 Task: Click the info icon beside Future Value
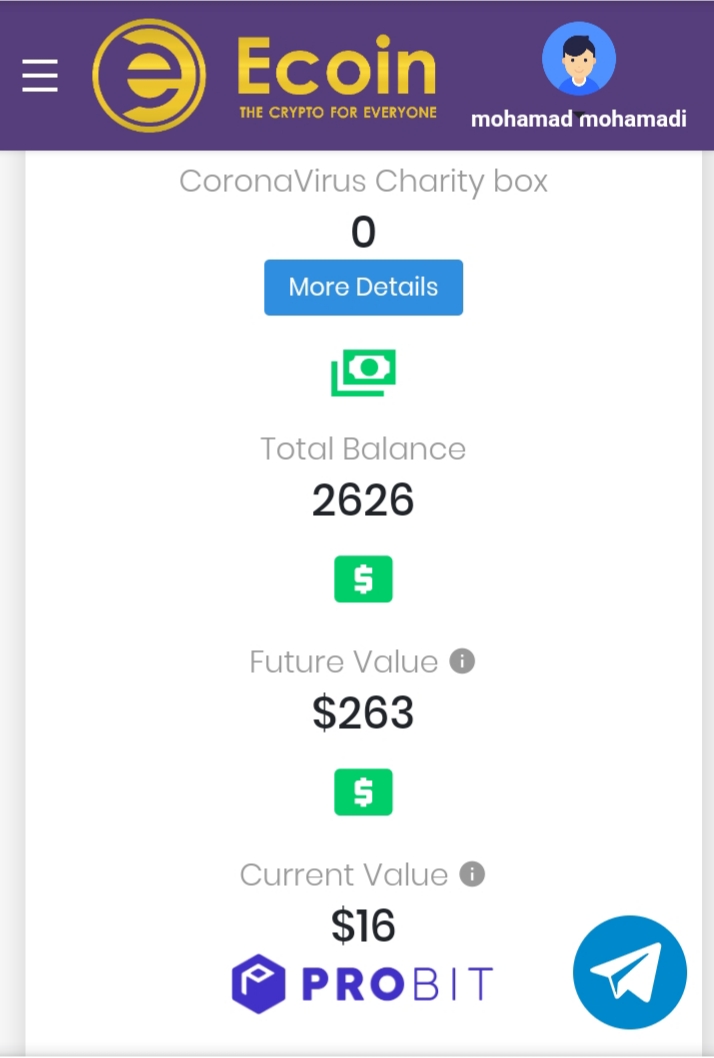tap(463, 661)
